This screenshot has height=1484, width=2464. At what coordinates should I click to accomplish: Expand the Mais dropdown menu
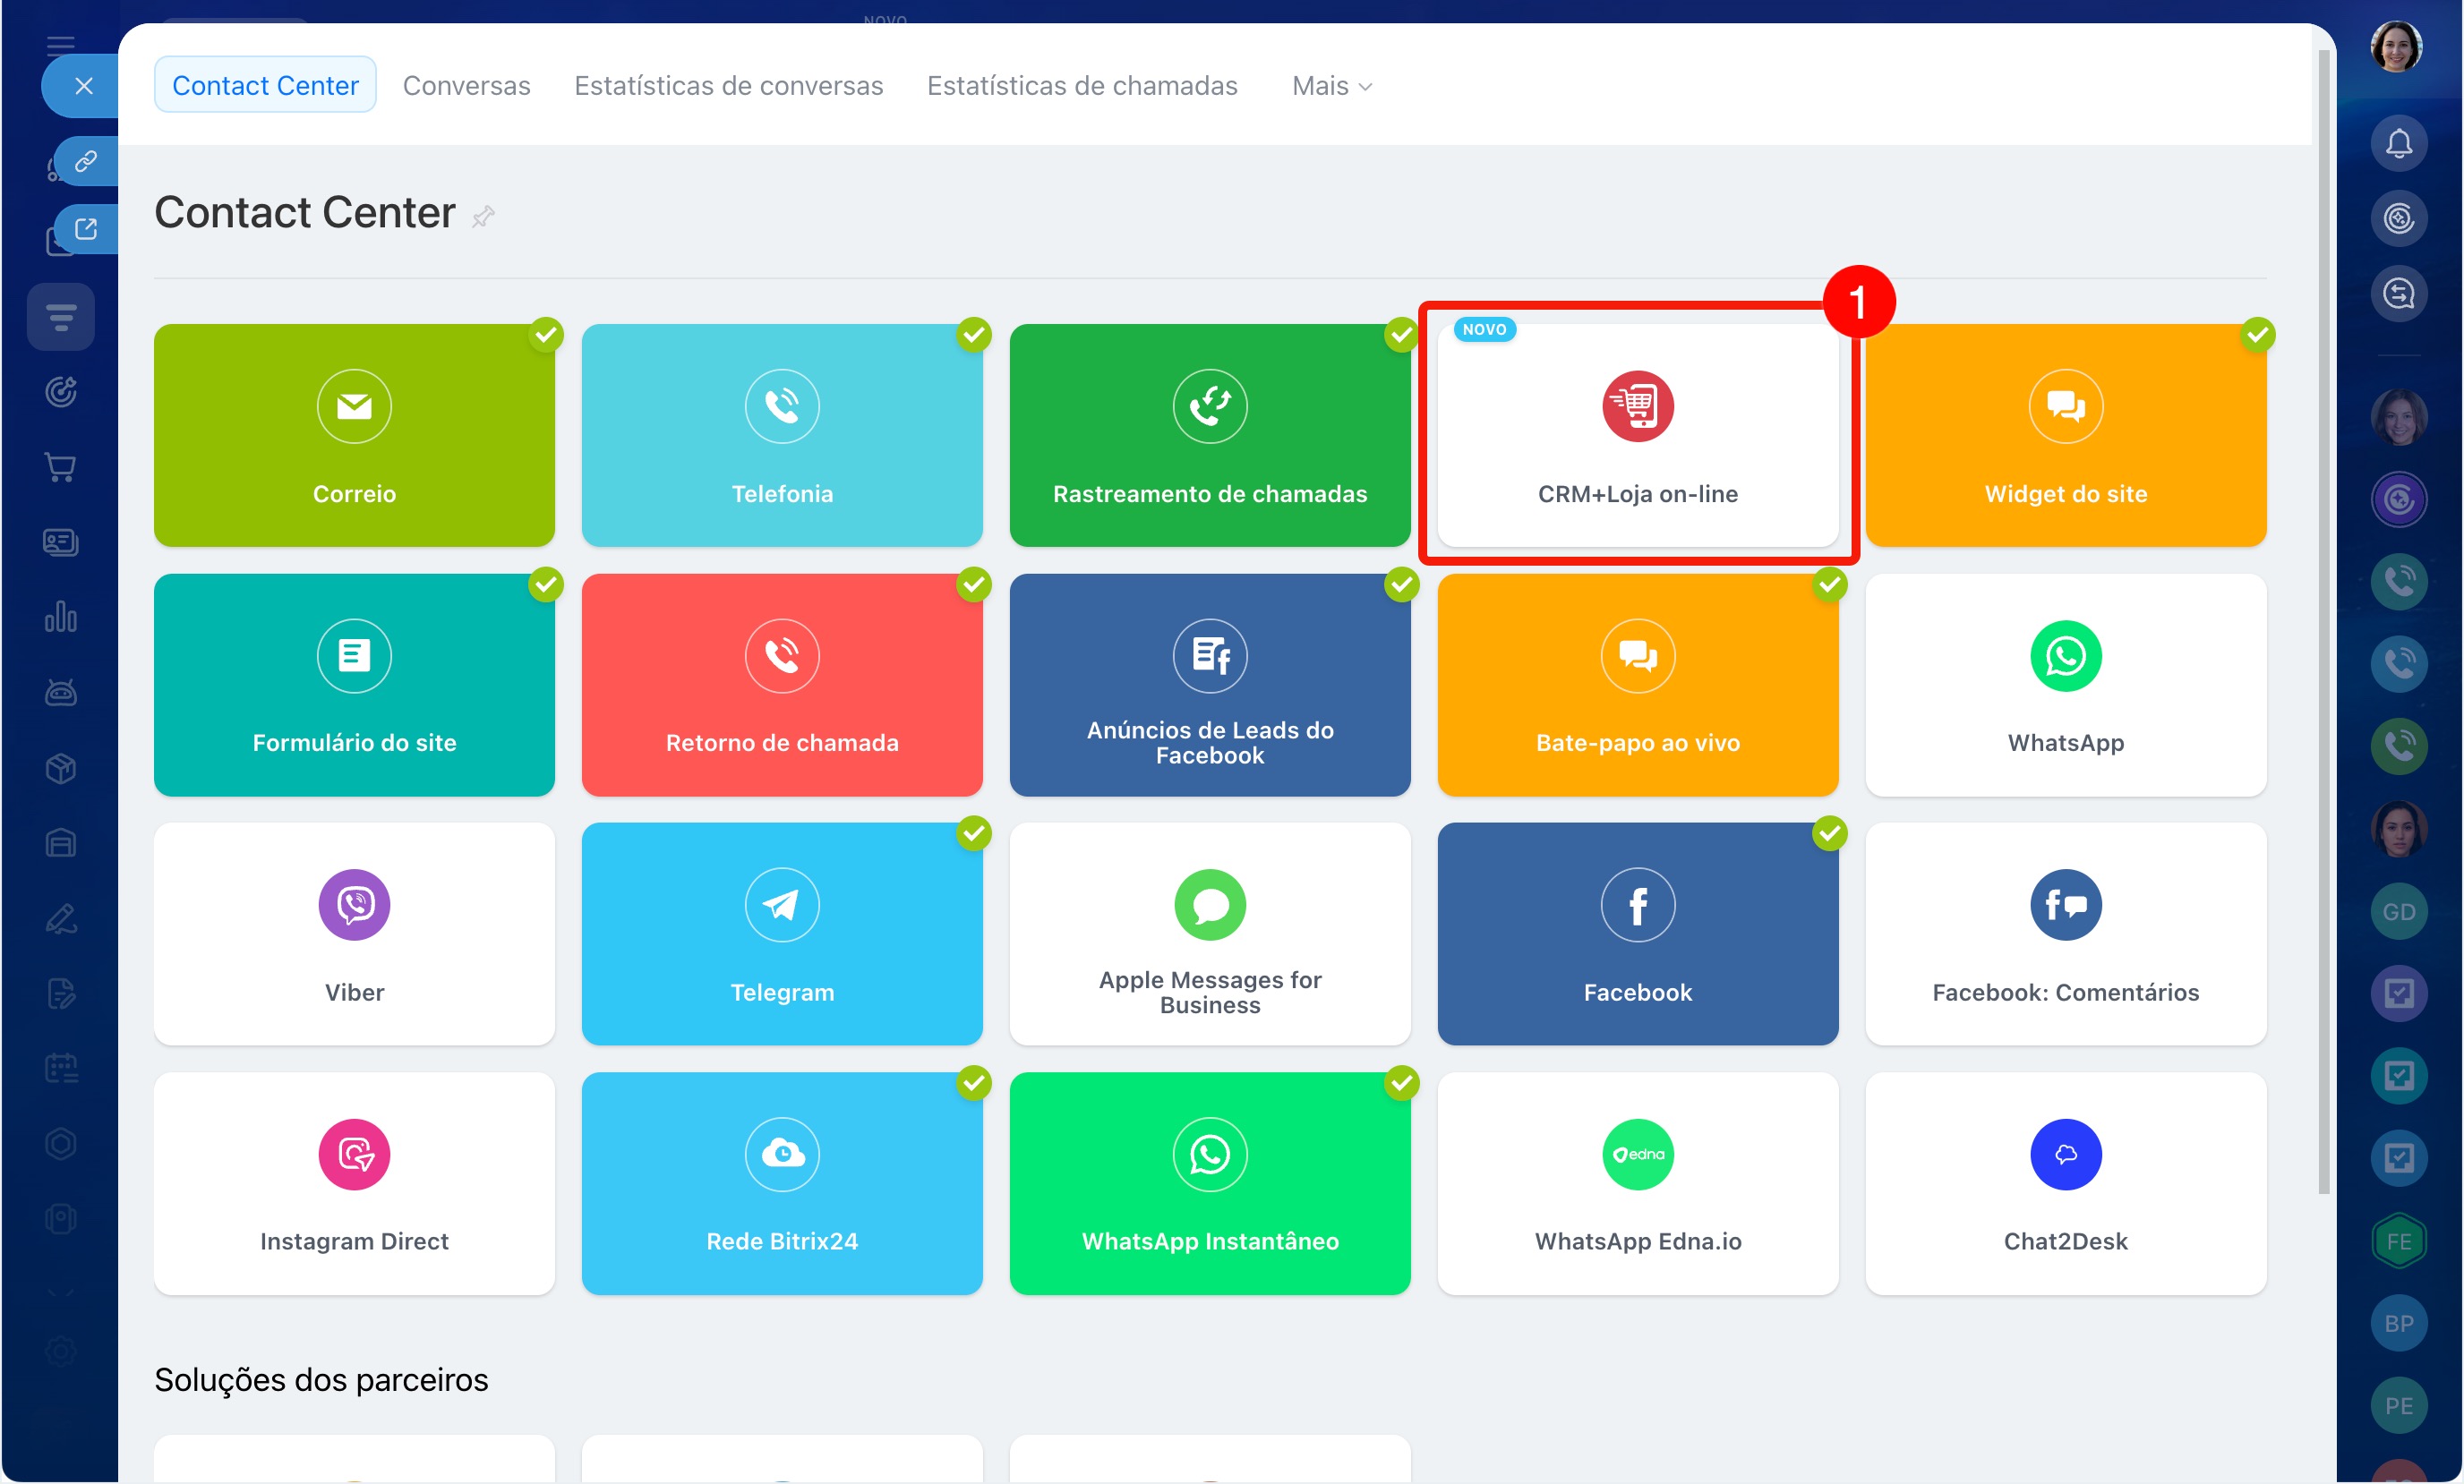click(x=1331, y=86)
